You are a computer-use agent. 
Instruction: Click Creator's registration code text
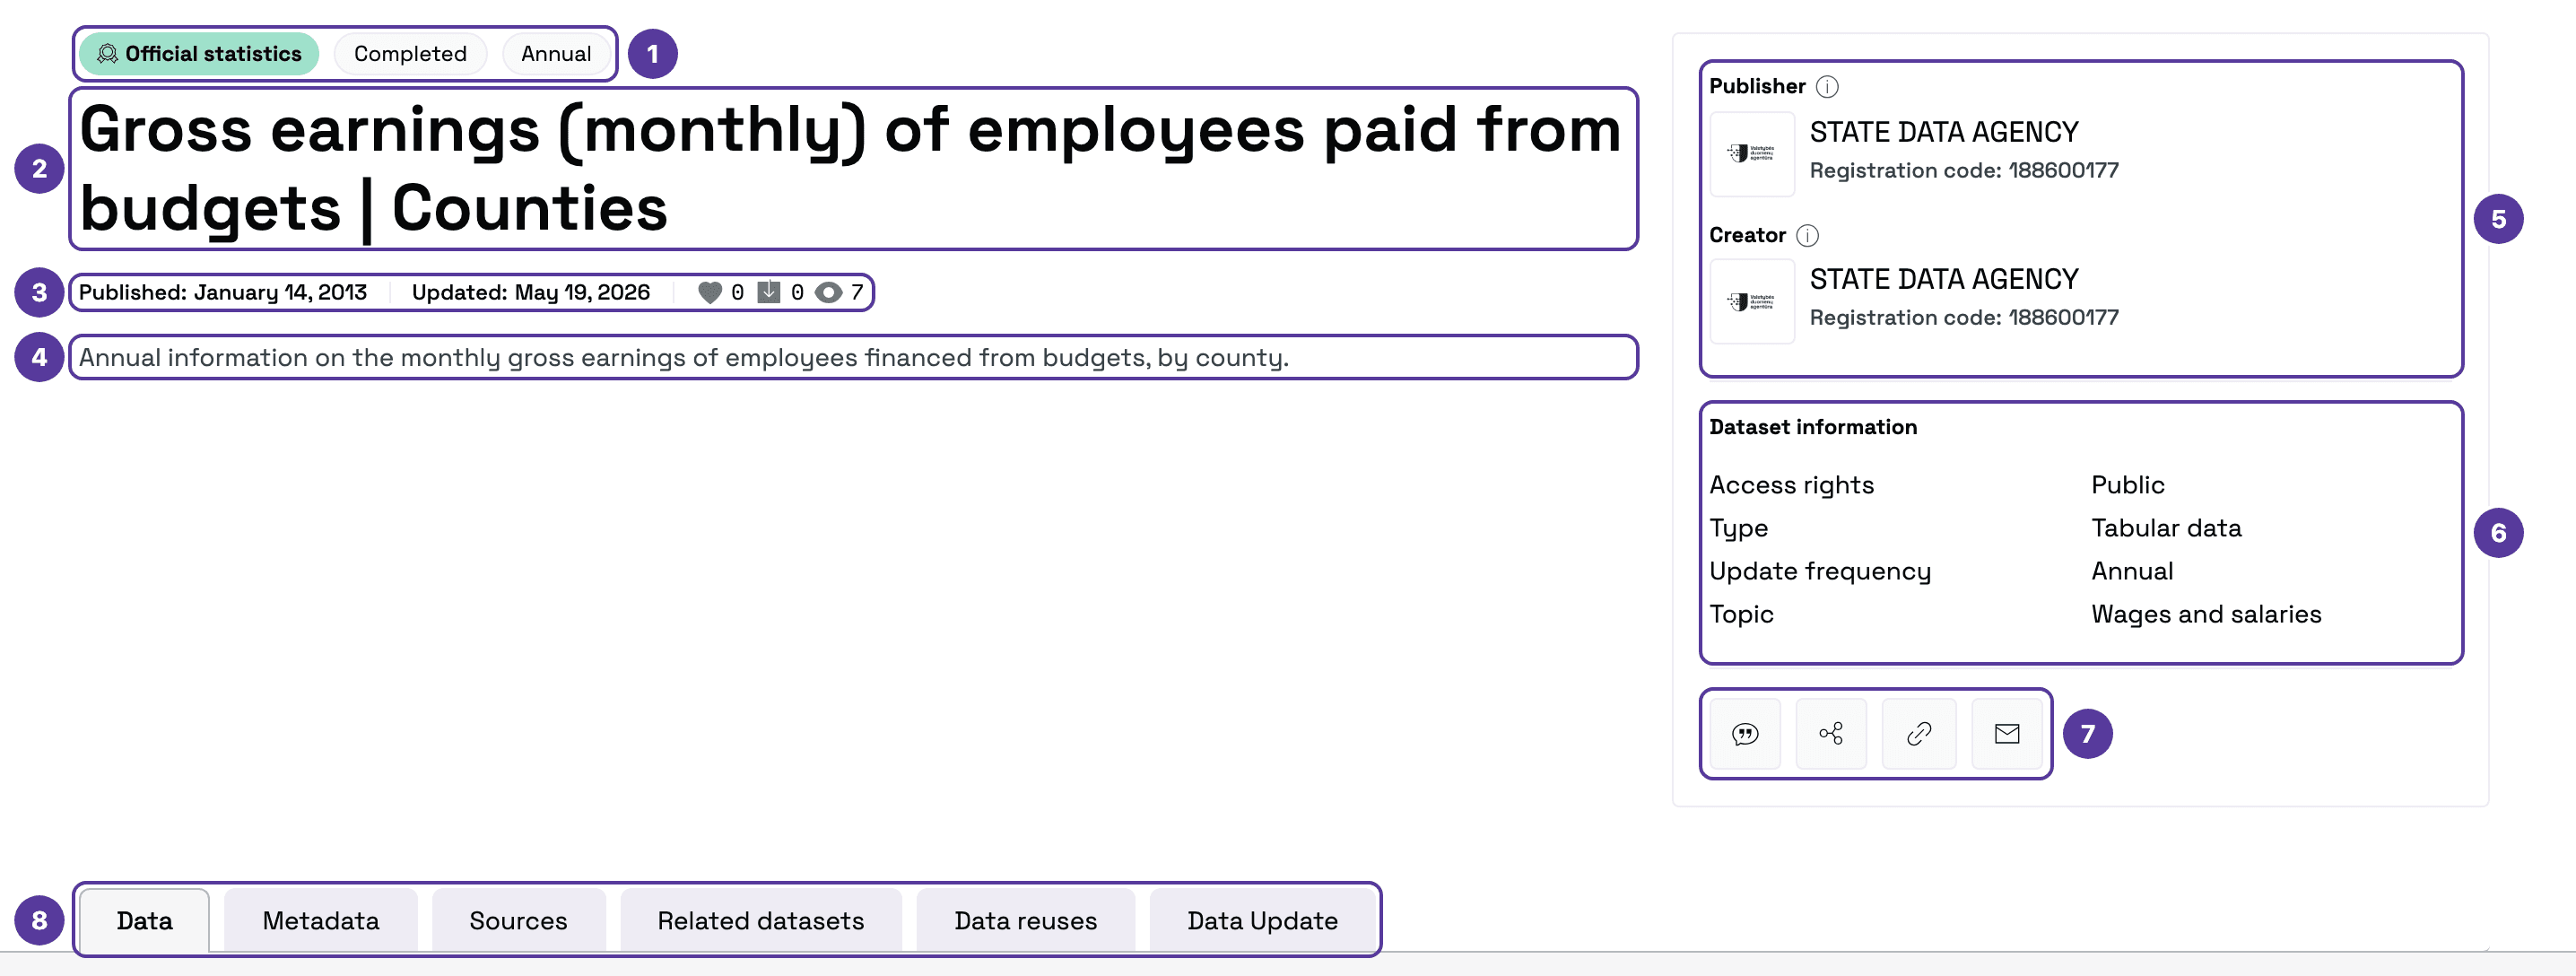tap(1964, 317)
